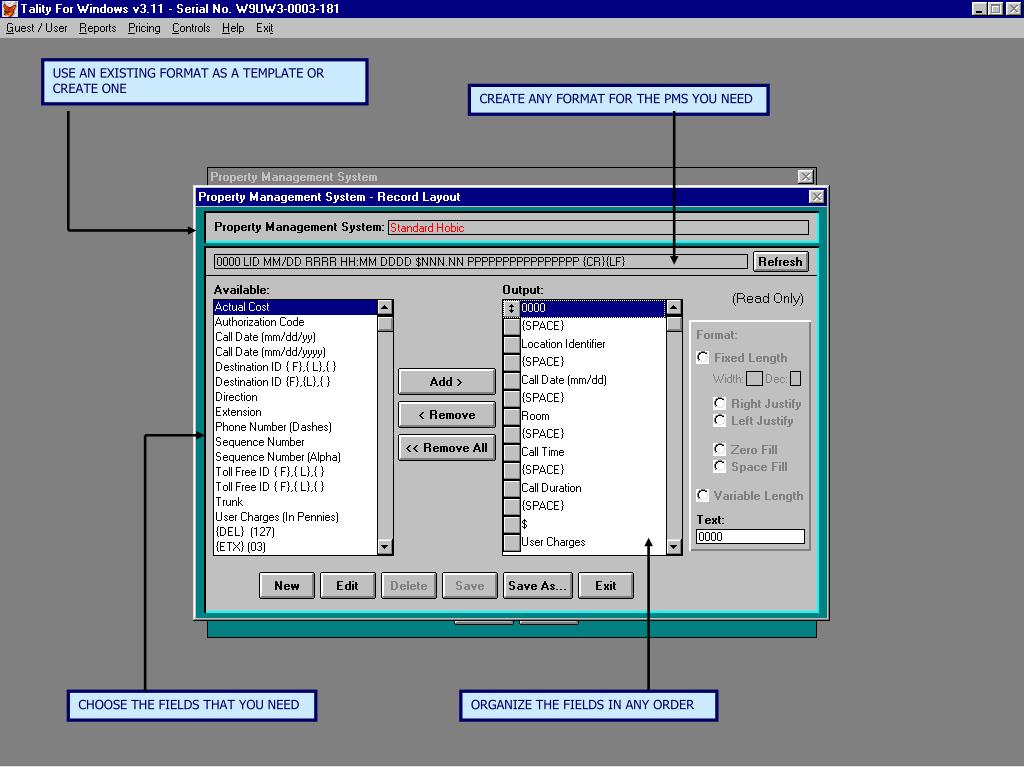
Task: Select Phone Number (Dashes) in Available list
Action: [x=295, y=427]
